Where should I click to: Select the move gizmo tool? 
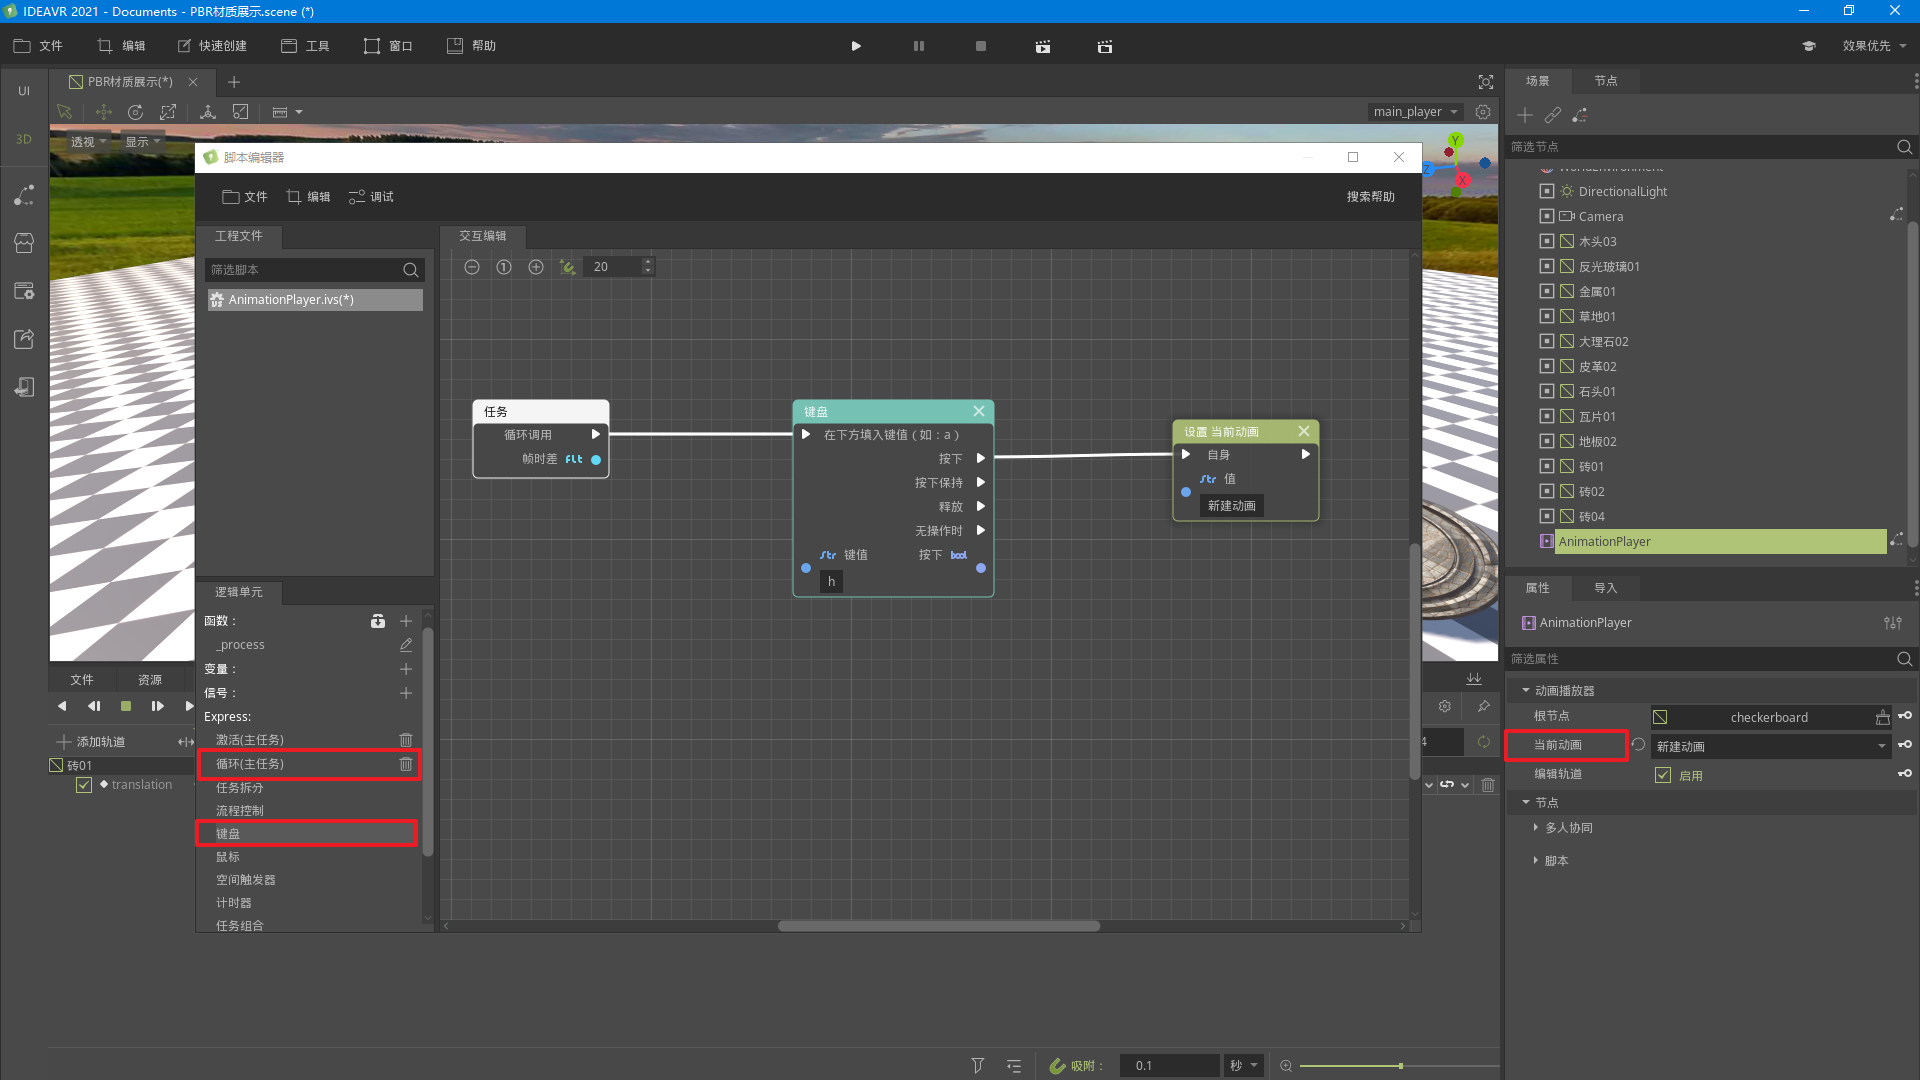point(104,112)
